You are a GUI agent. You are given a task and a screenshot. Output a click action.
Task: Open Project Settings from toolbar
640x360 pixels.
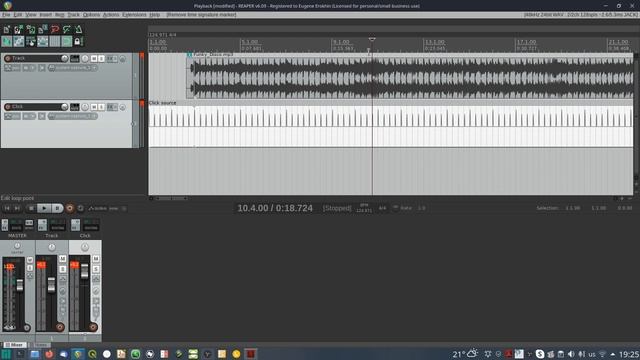click(42, 29)
